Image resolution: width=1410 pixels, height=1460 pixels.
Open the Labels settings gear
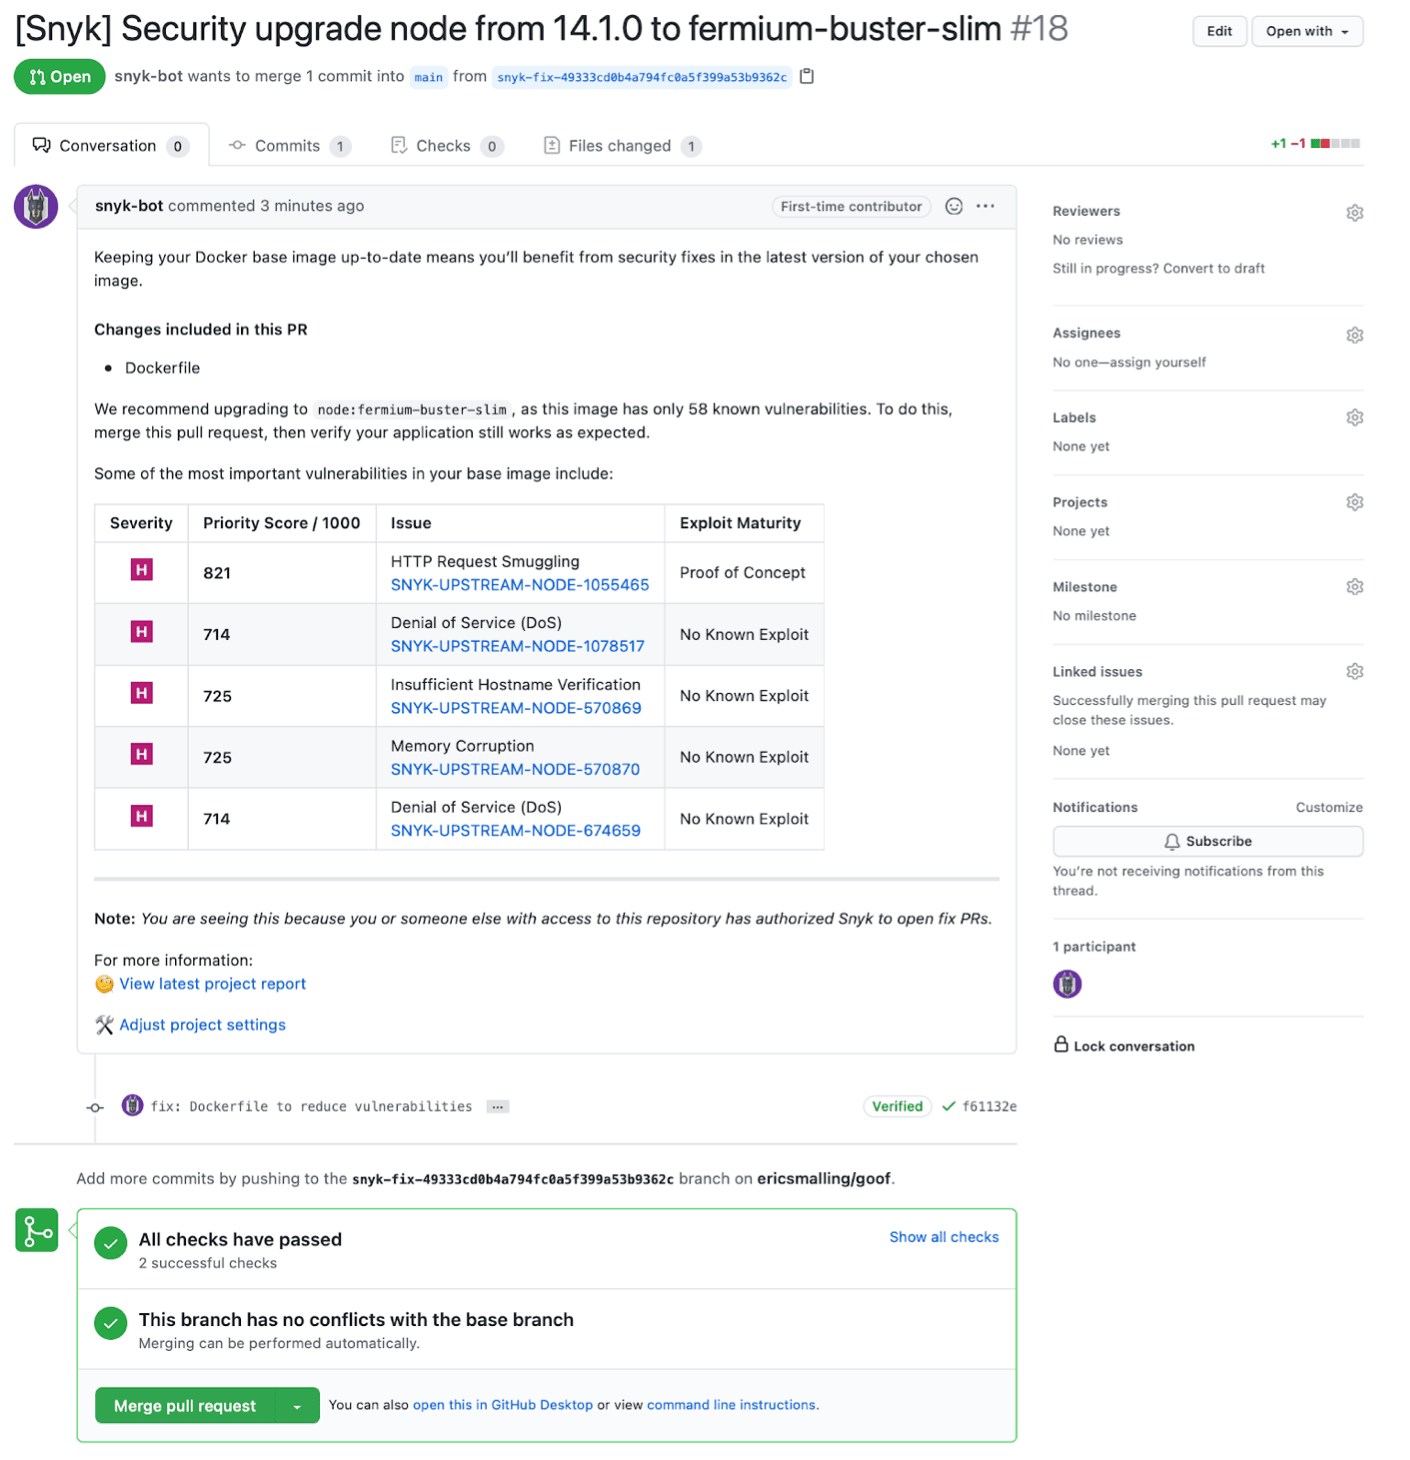click(x=1355, y=417)
